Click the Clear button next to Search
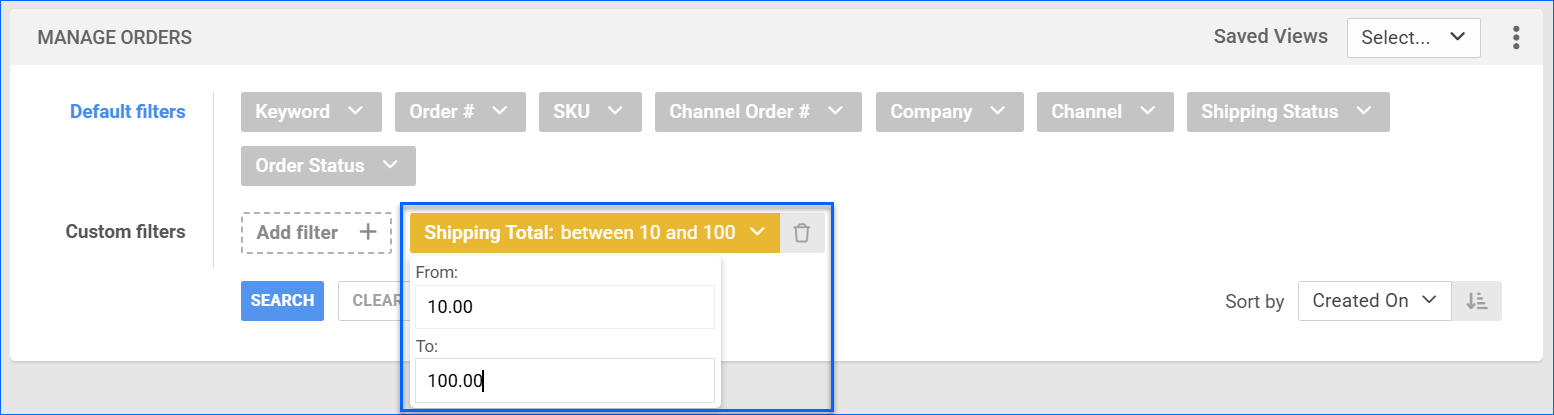The width and height of the screenshot is (1554, 415). 374,301
